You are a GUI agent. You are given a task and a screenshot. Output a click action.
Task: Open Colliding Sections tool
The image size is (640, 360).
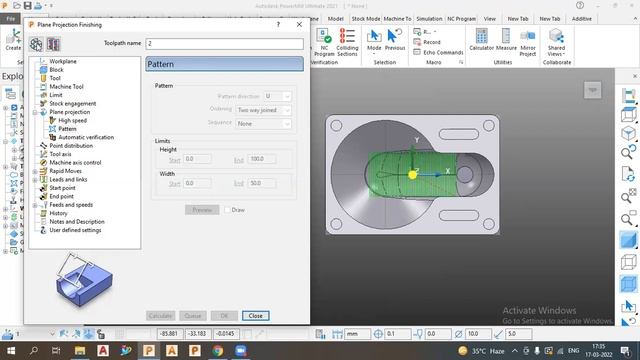coord(347,42)
